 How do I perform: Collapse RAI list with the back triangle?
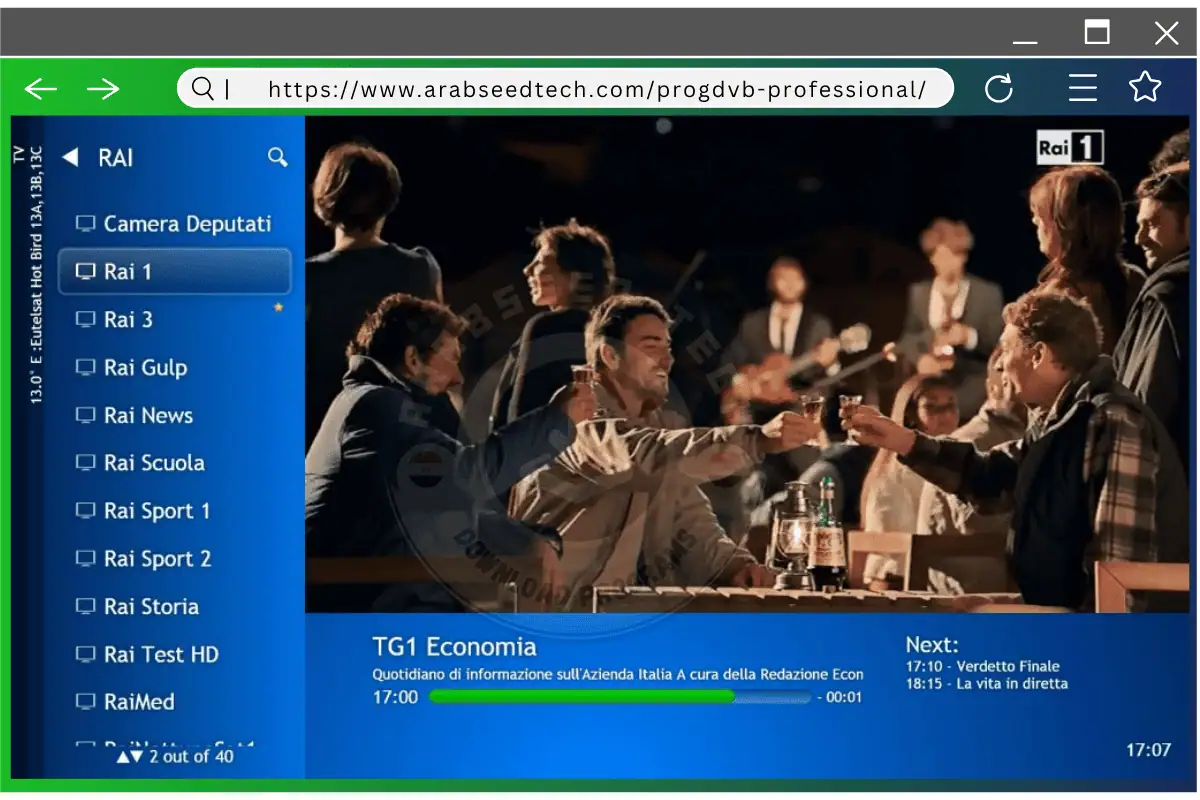pyautogui.click(x=70, y=157)
